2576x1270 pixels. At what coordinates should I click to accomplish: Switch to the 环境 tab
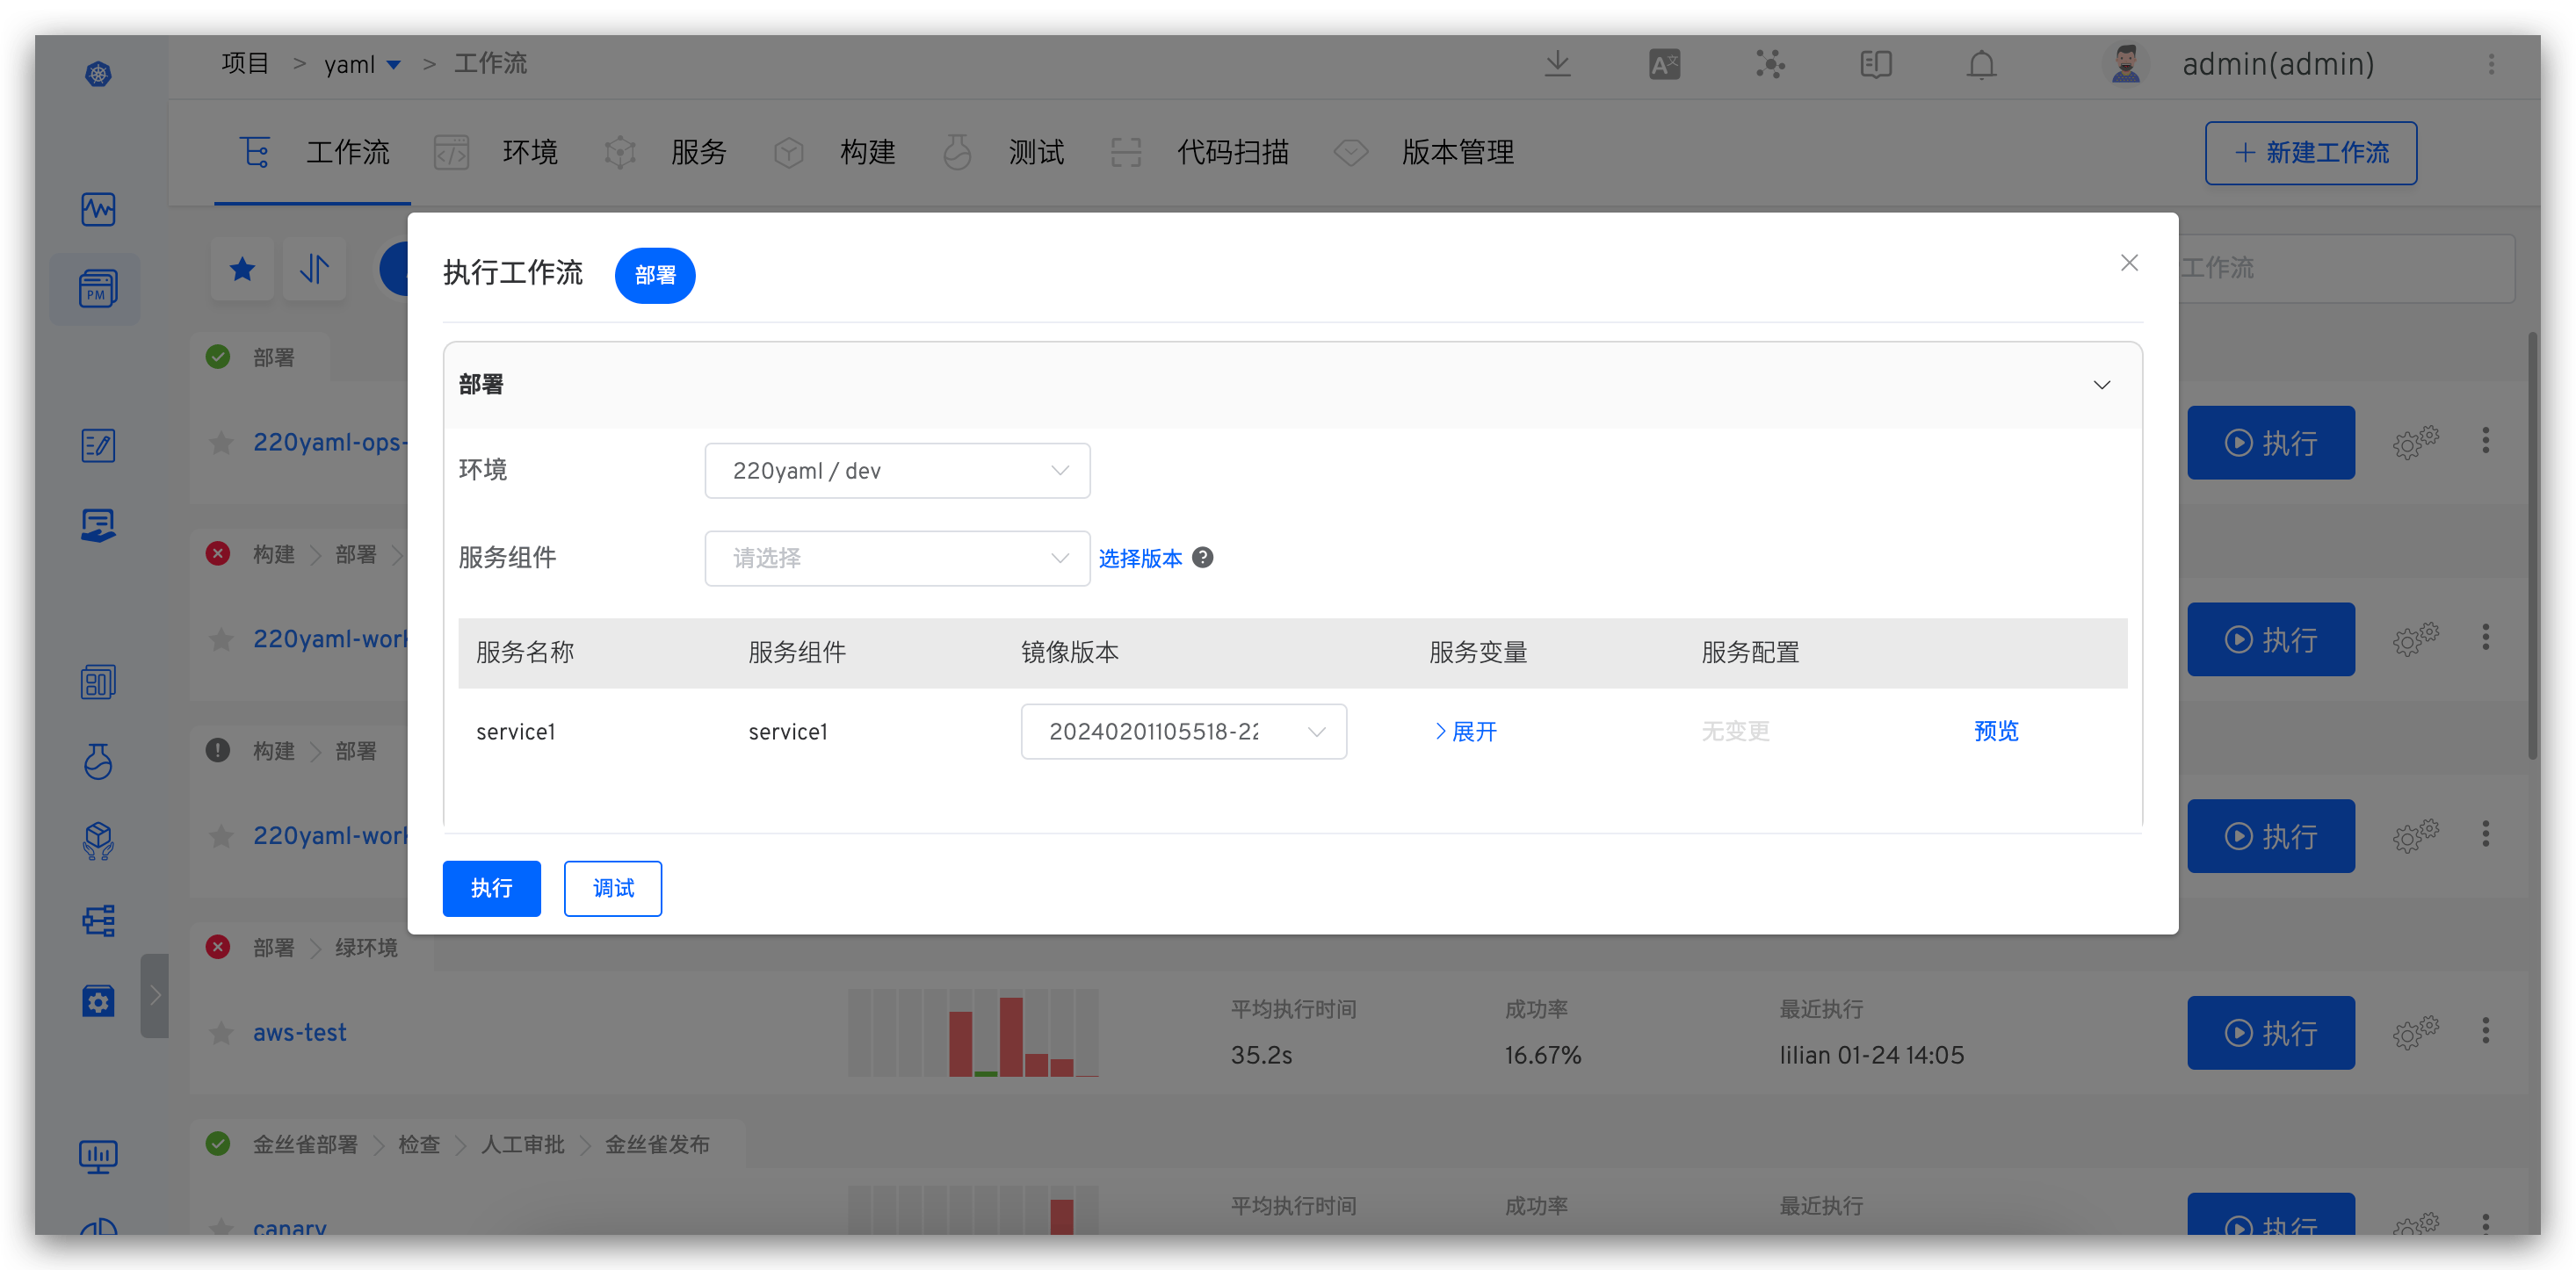(529, 153)
